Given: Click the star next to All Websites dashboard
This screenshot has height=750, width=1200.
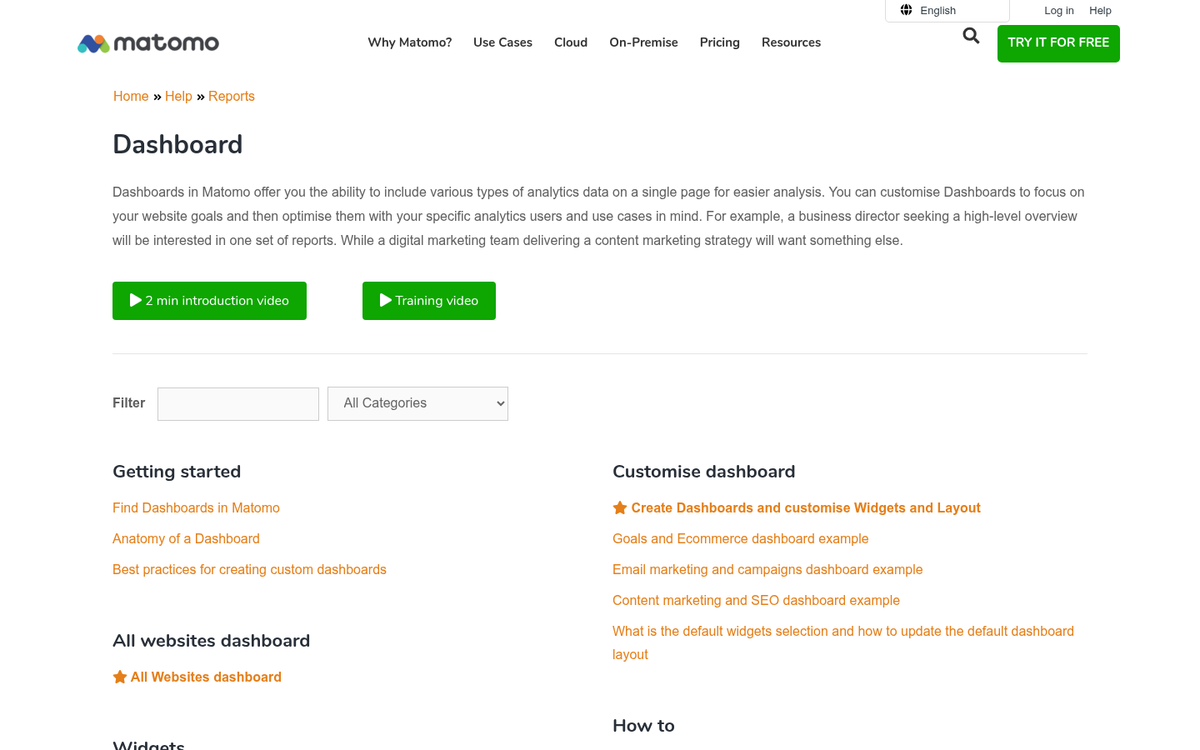Looking at the screenshot, I should 119,676.
